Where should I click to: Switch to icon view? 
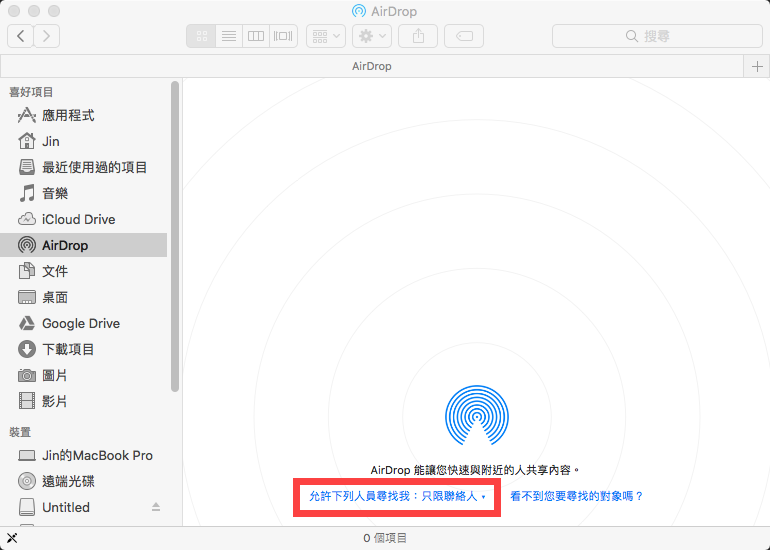(x=201, y=36)
